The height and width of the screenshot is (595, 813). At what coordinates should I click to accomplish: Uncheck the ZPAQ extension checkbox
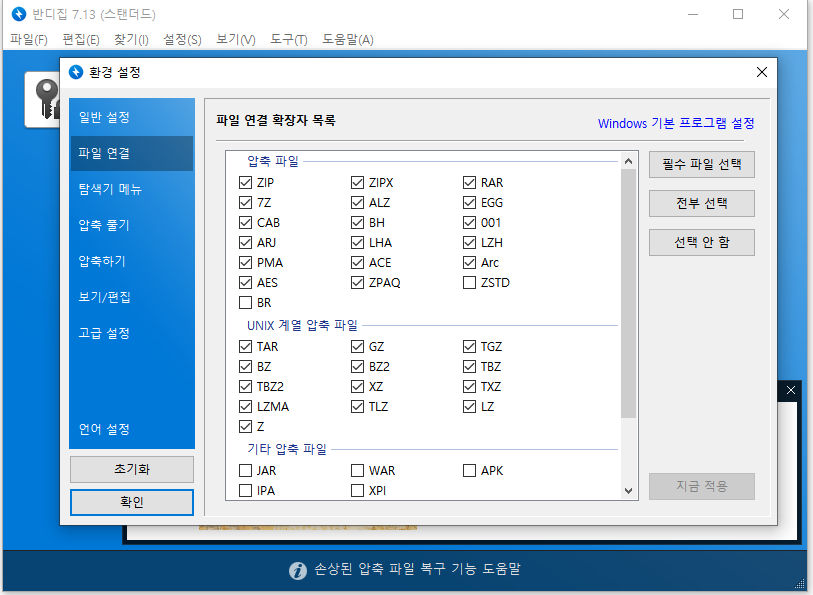click(357, 282)
